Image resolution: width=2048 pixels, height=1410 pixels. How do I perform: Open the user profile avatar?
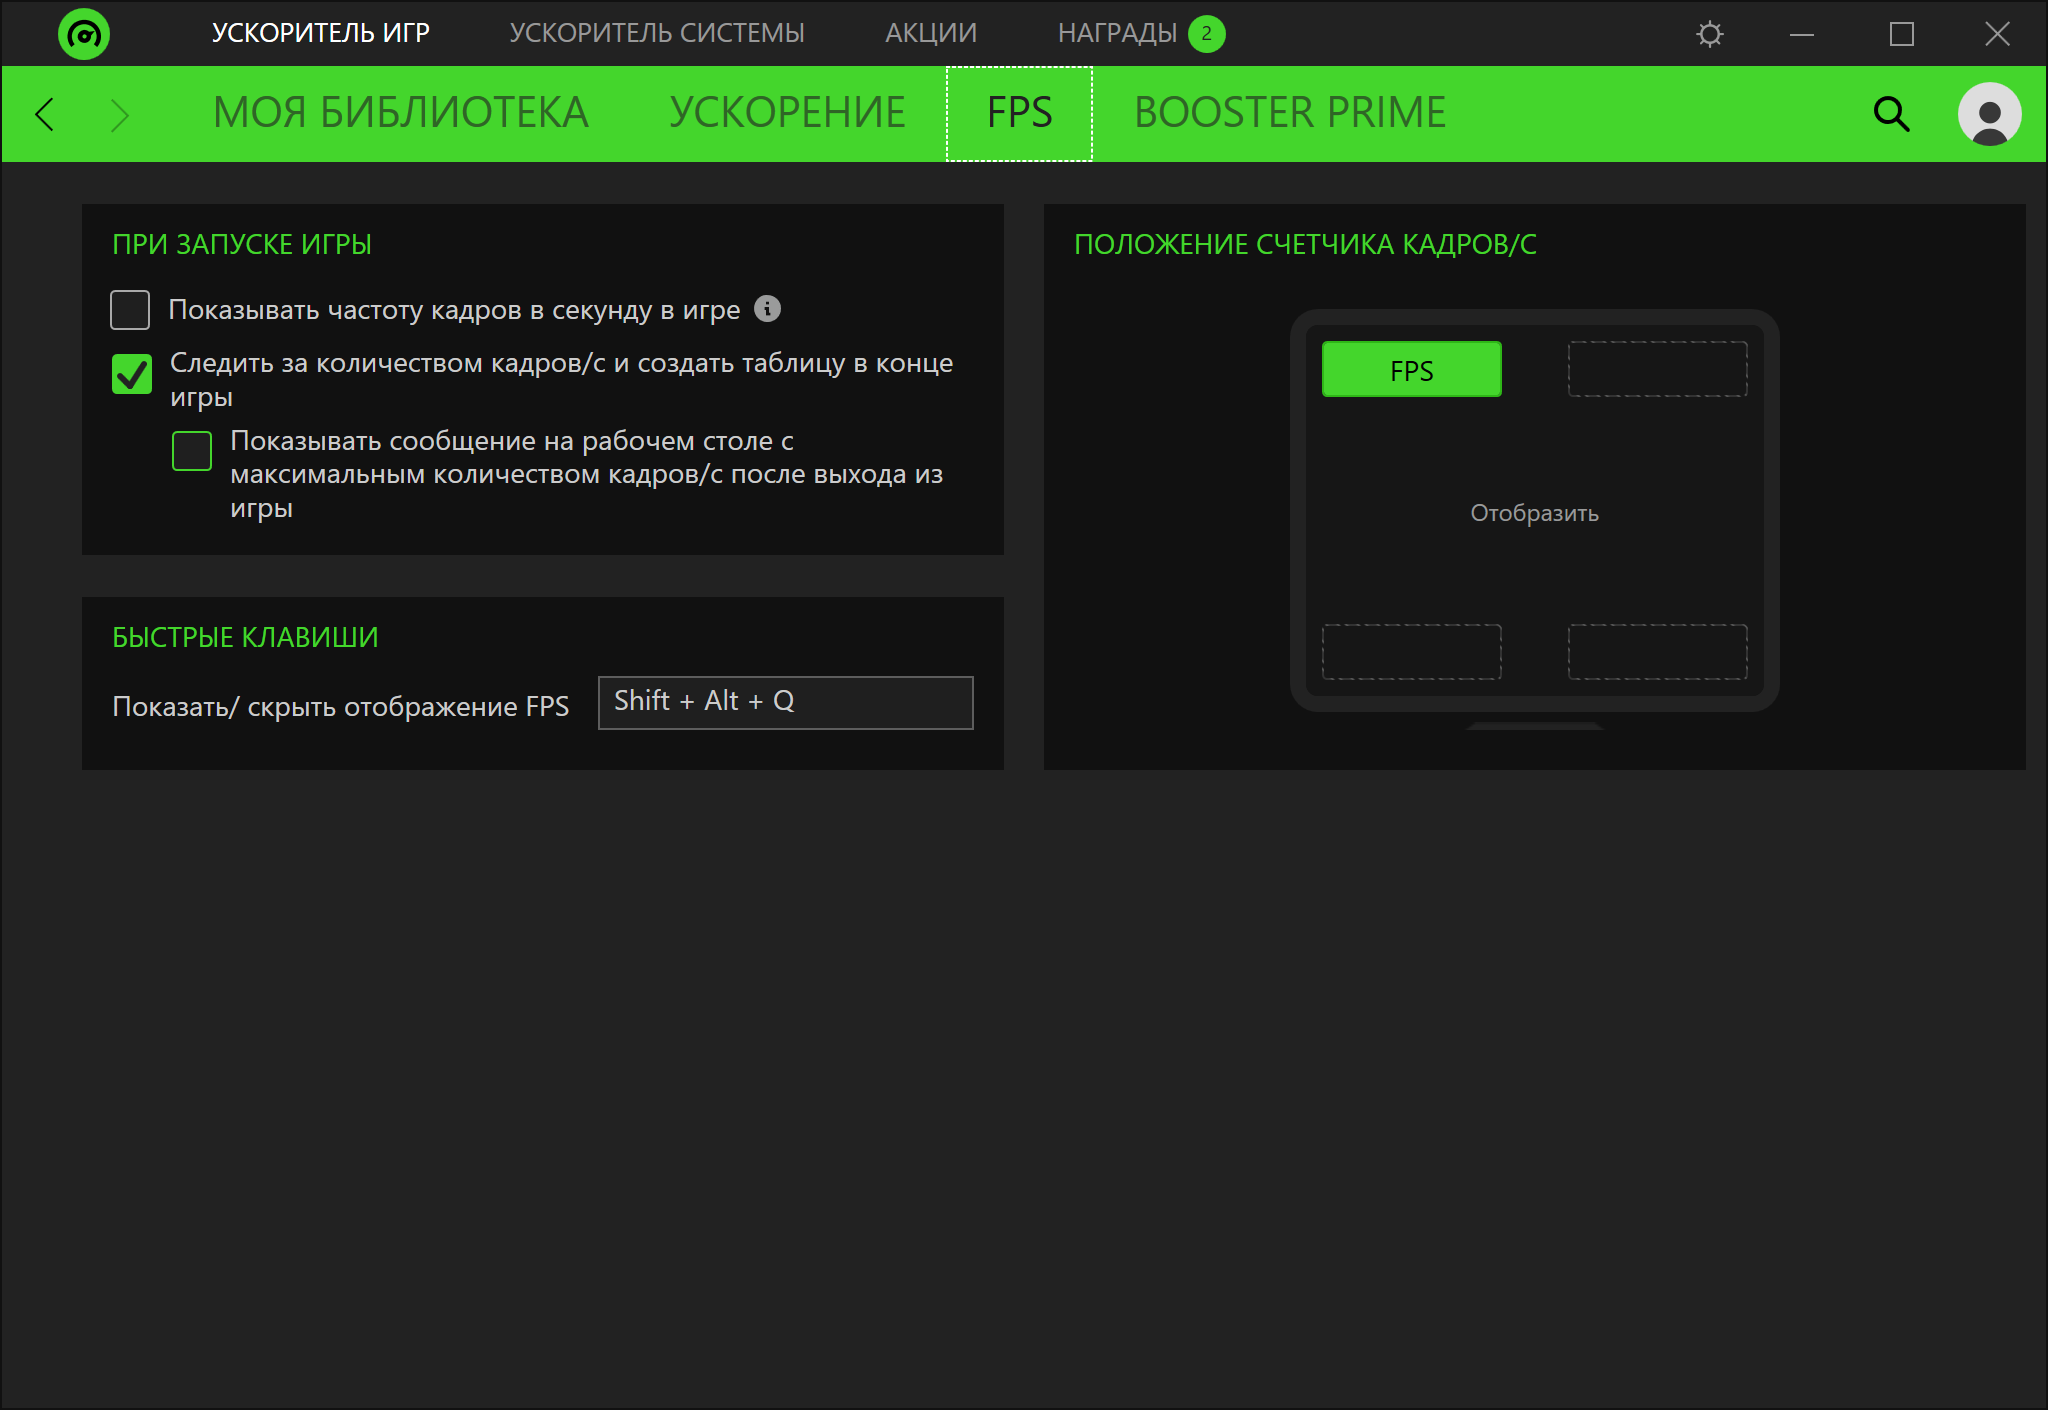pyautogui.click(x=1989, y=114)
